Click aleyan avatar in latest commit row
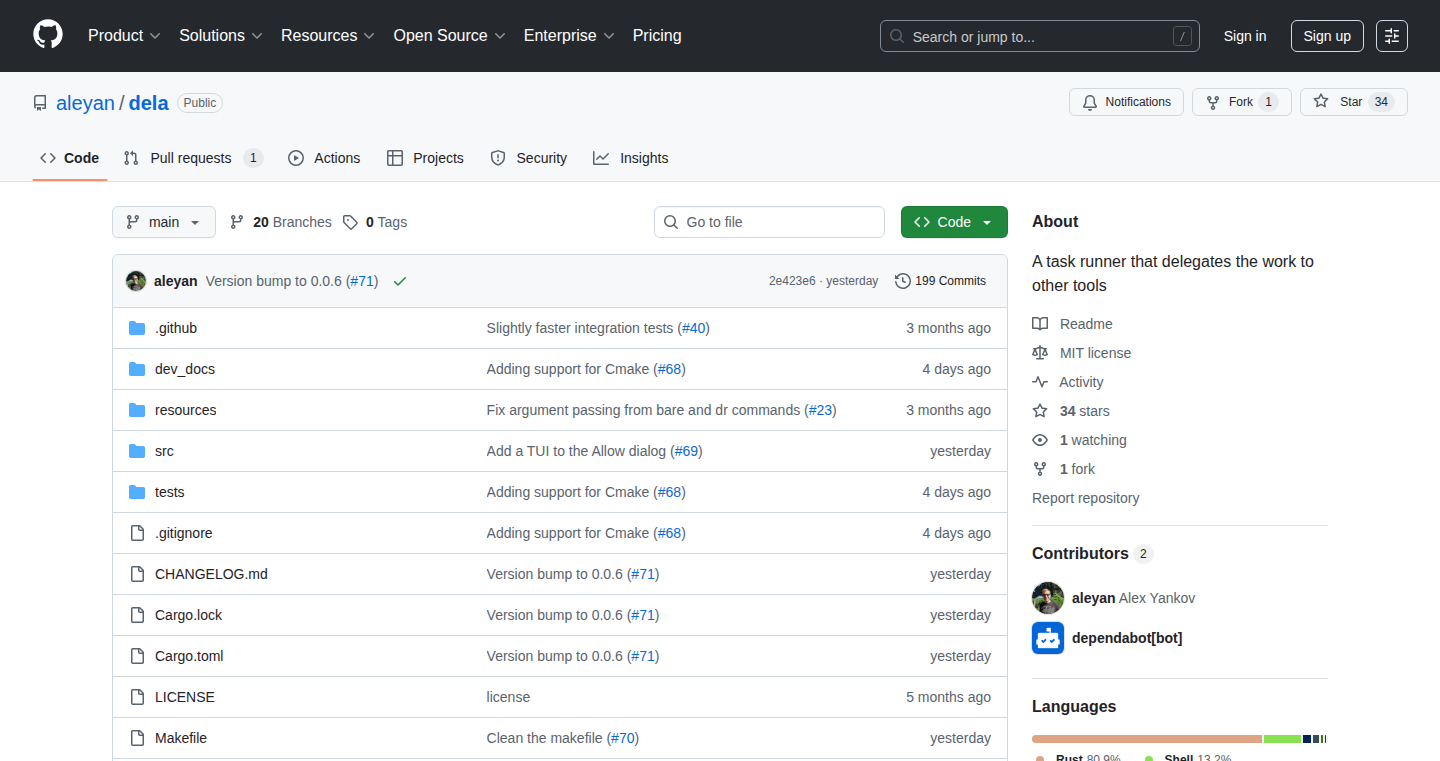The width and height of the screenshot is (1440, 761). (136, 281)
